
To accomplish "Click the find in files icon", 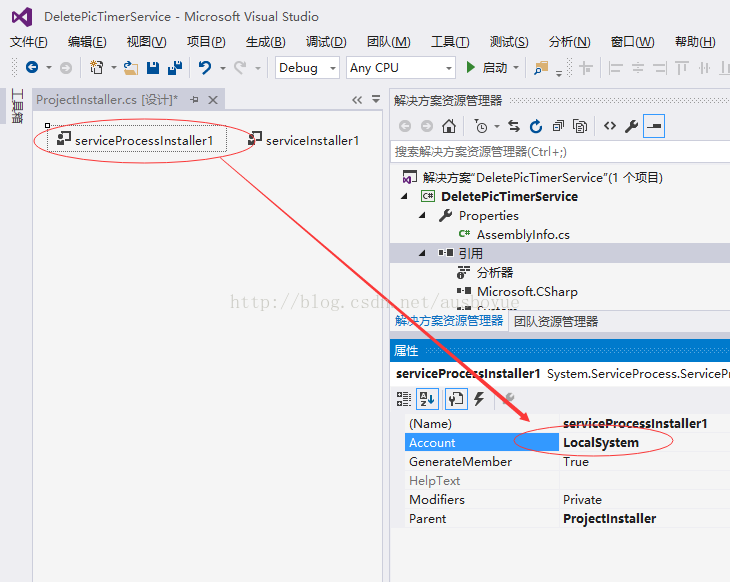I will point(541,68).
